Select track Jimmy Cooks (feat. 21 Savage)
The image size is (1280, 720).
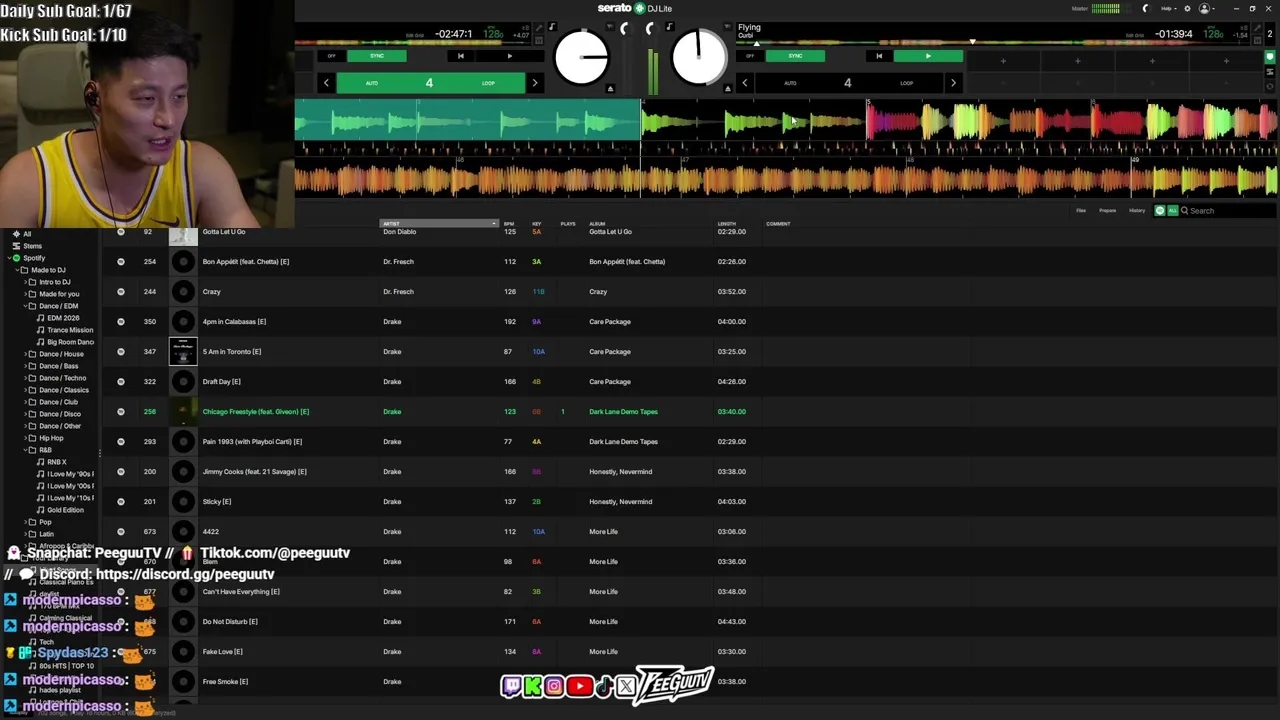coord(254,472)
